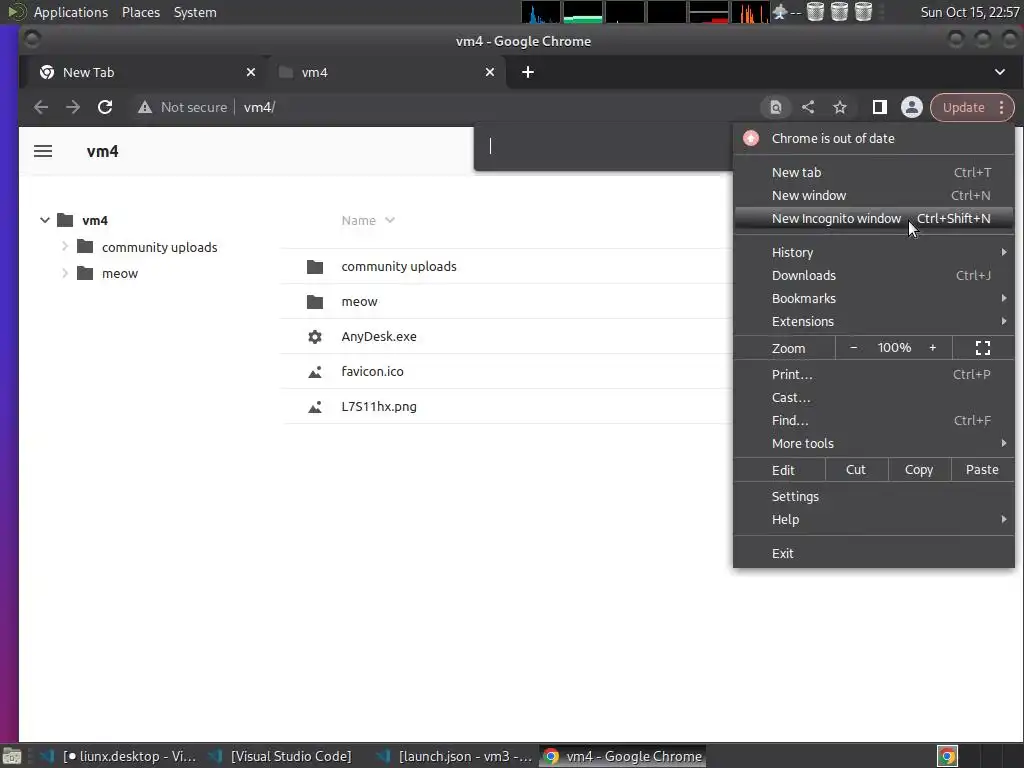Click the favicon.ico file name
This screenshot has height=768, width=1024.
372,372
